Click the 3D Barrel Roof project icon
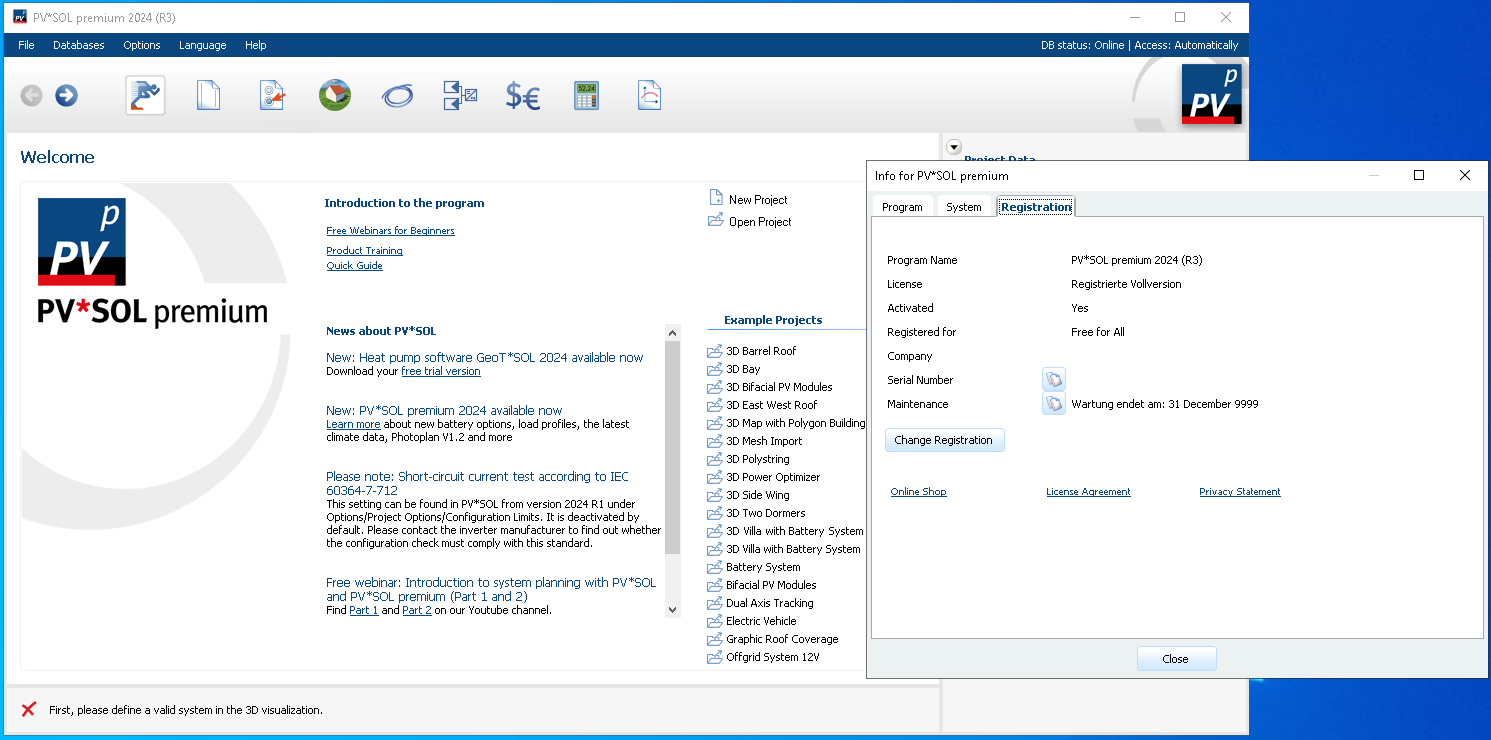Image resolution: width=1491 pixels, height=740 pixels. point(714,351)
